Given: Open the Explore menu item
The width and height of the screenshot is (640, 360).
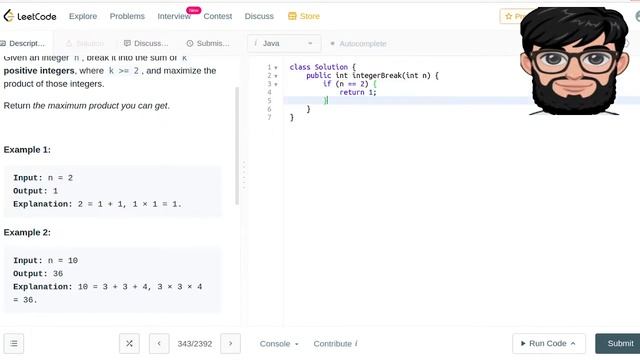Looking at the screenshot, I should pos(83,16).
